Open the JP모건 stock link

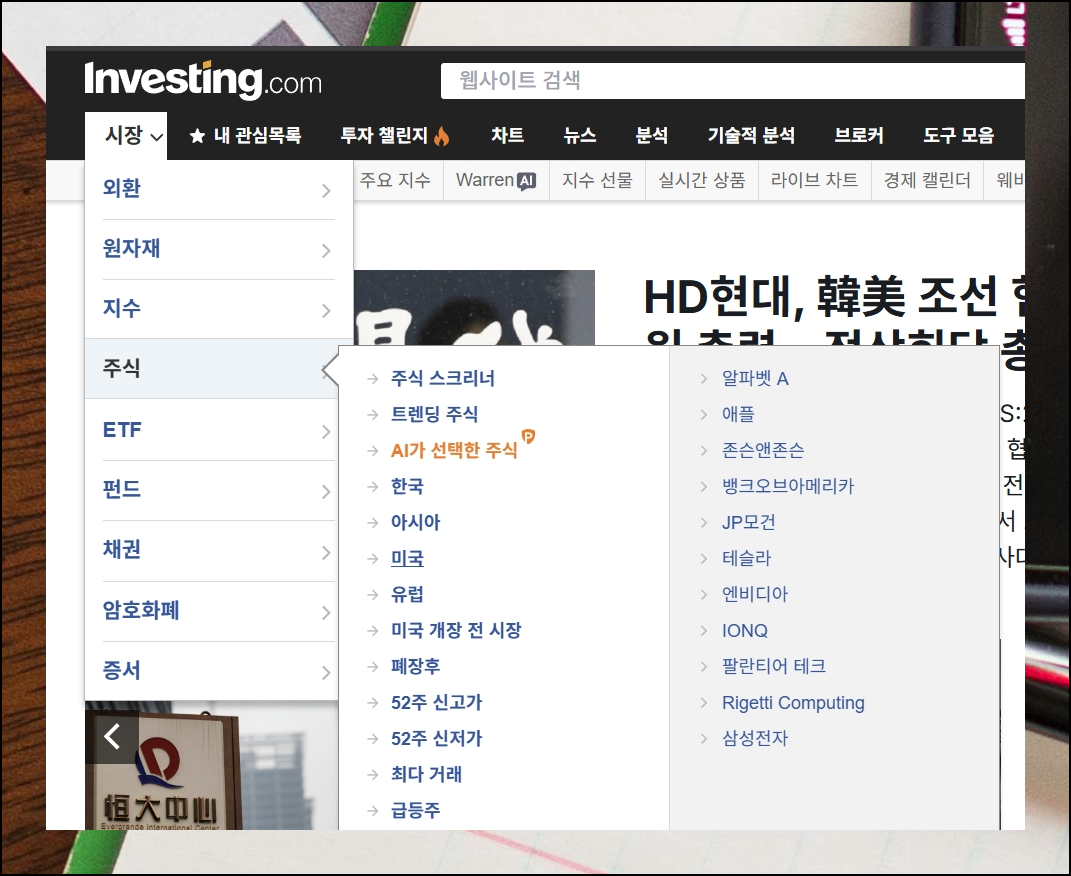click(x=749, y=522)
